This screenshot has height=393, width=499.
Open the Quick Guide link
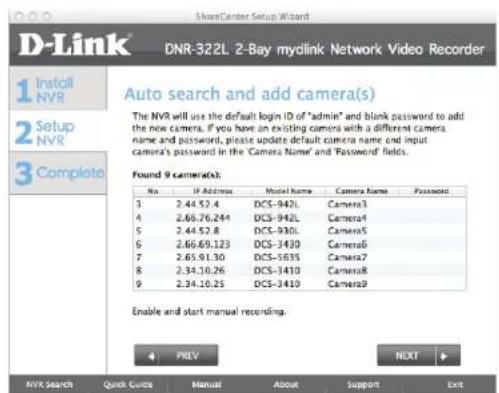tap(128, 384)
